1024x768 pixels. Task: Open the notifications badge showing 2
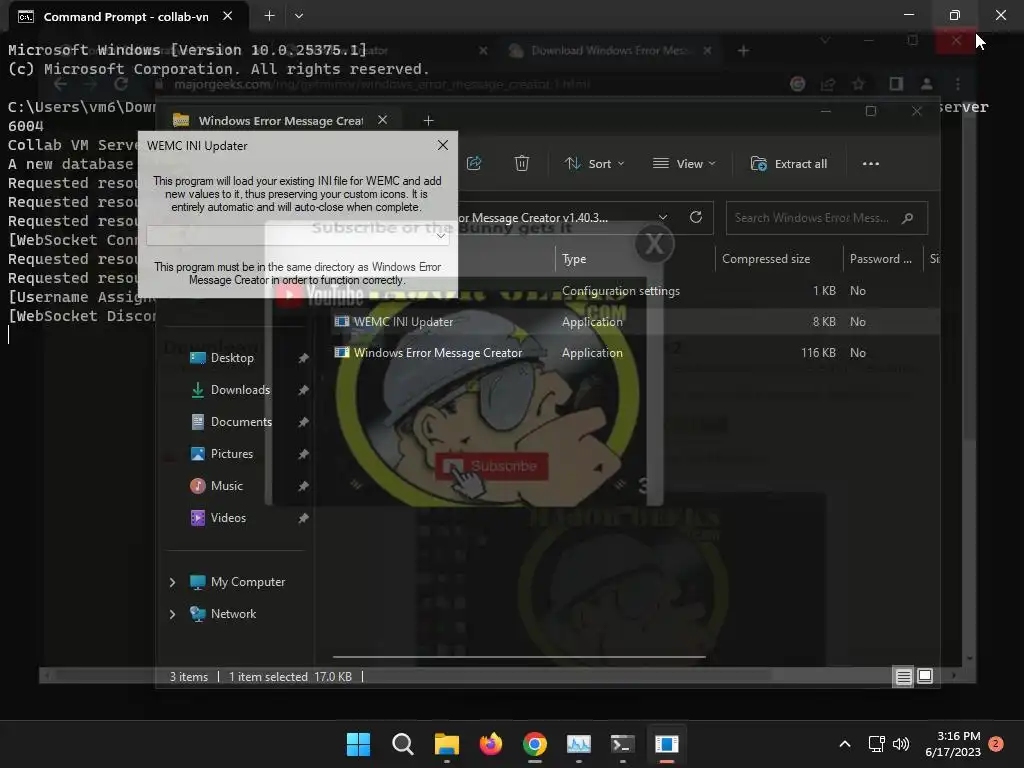coord(996,743)
